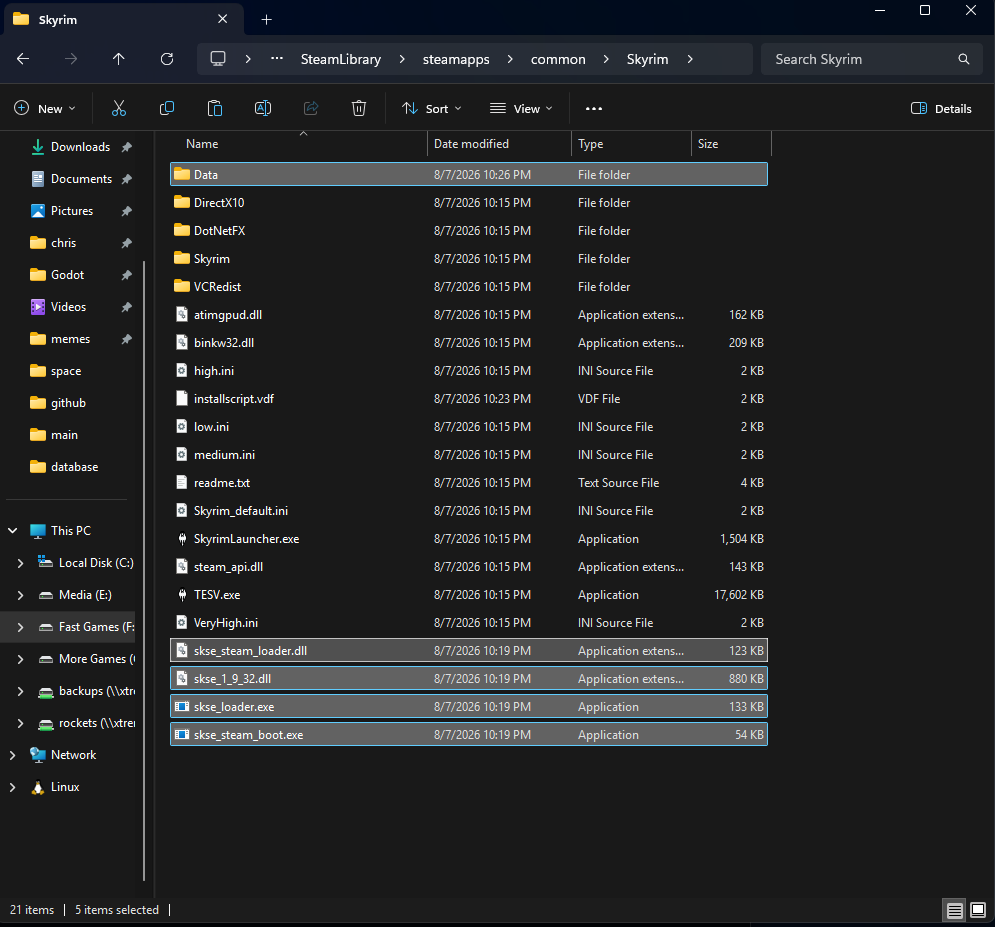Image resolution: width=995 pixels, height=927 pixels.
Task: Expand the Linux tree node
Action: coord(13,787)
